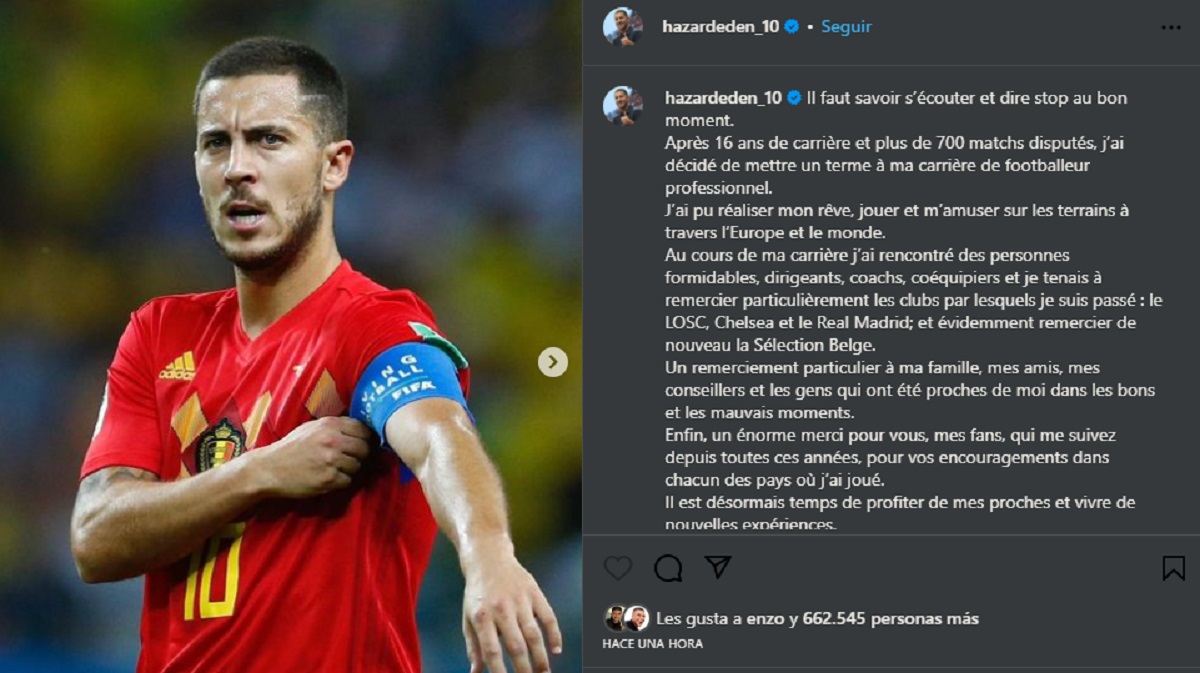Click the header profile avatar
This screenshot has height=673, width=1200.
click(622, 27)
